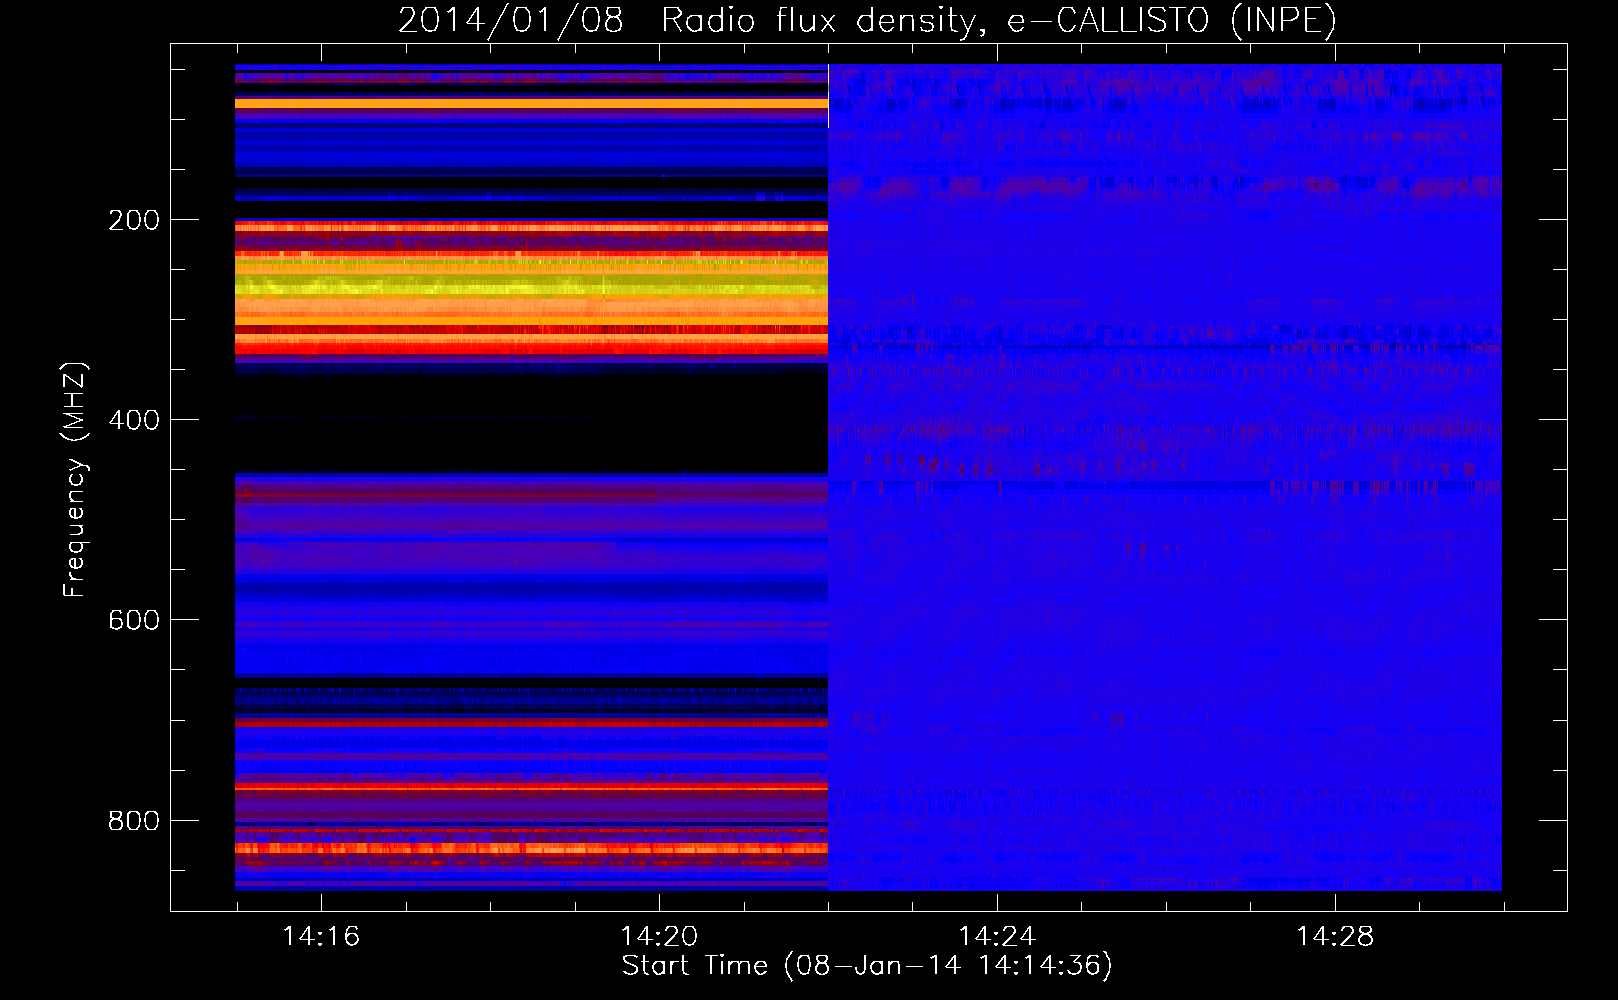
Task: Click the 14:20 time tick label
Action: [x=659, y=936]
